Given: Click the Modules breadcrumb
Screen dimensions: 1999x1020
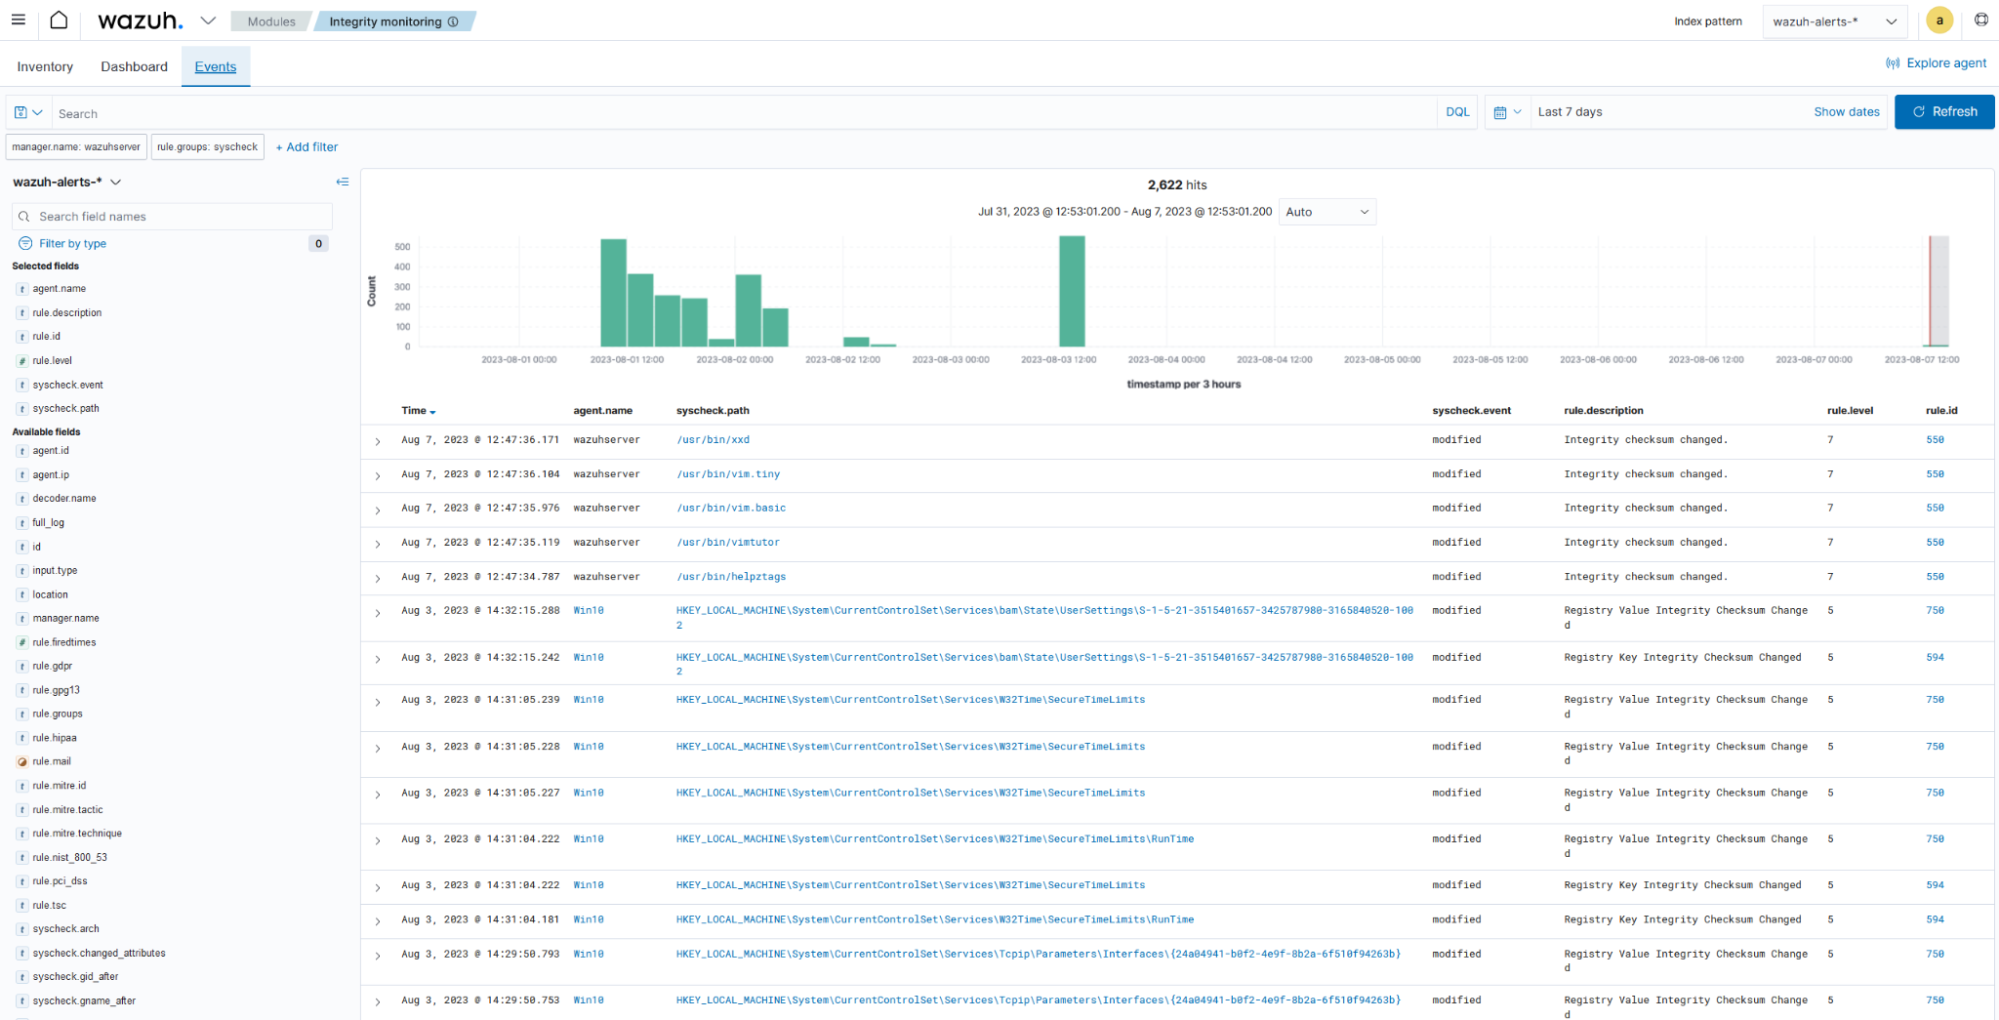Looking at the screenshot, I should point(271,21).
